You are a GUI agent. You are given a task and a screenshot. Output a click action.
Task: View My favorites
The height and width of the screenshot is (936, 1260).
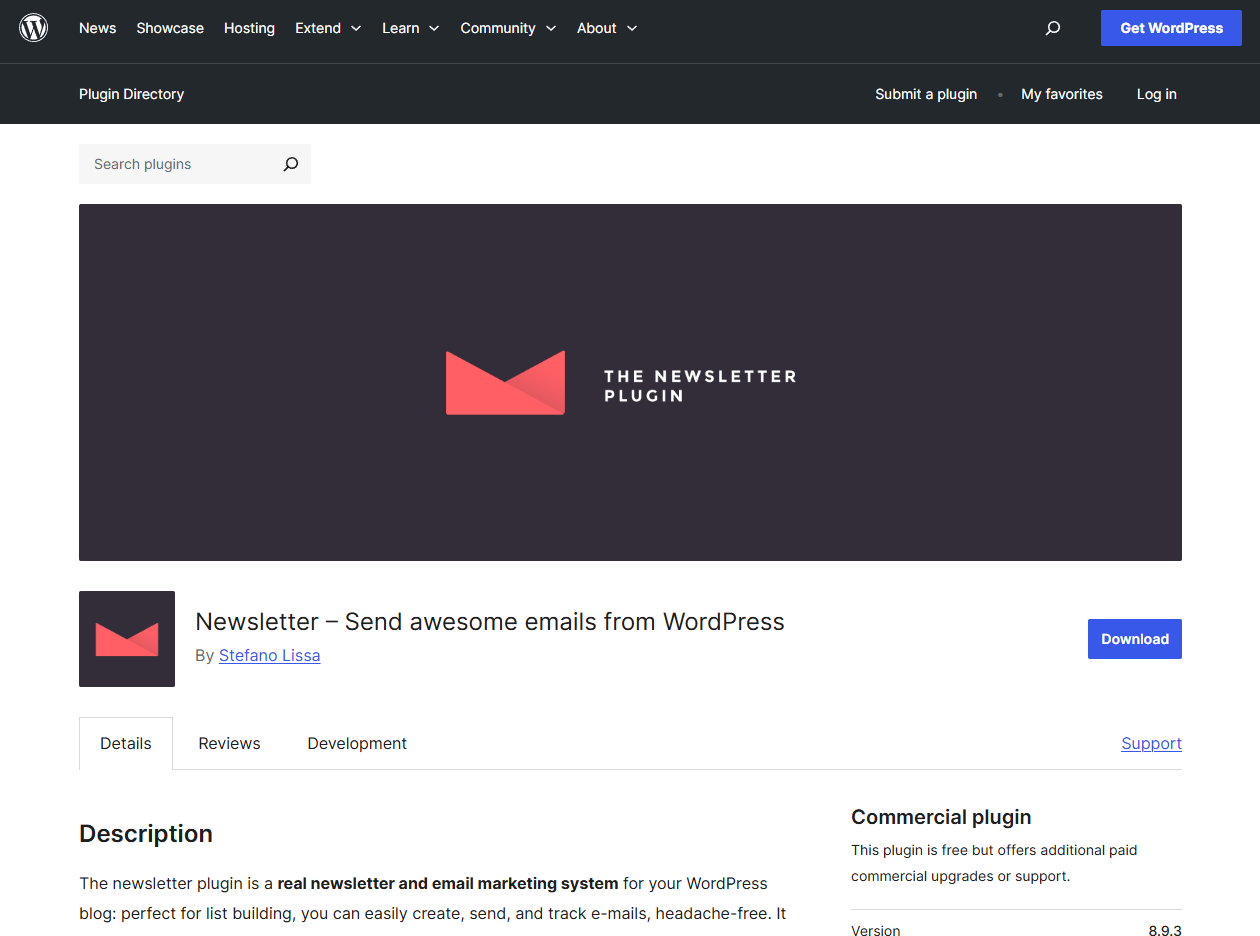tap(1062, 94)
